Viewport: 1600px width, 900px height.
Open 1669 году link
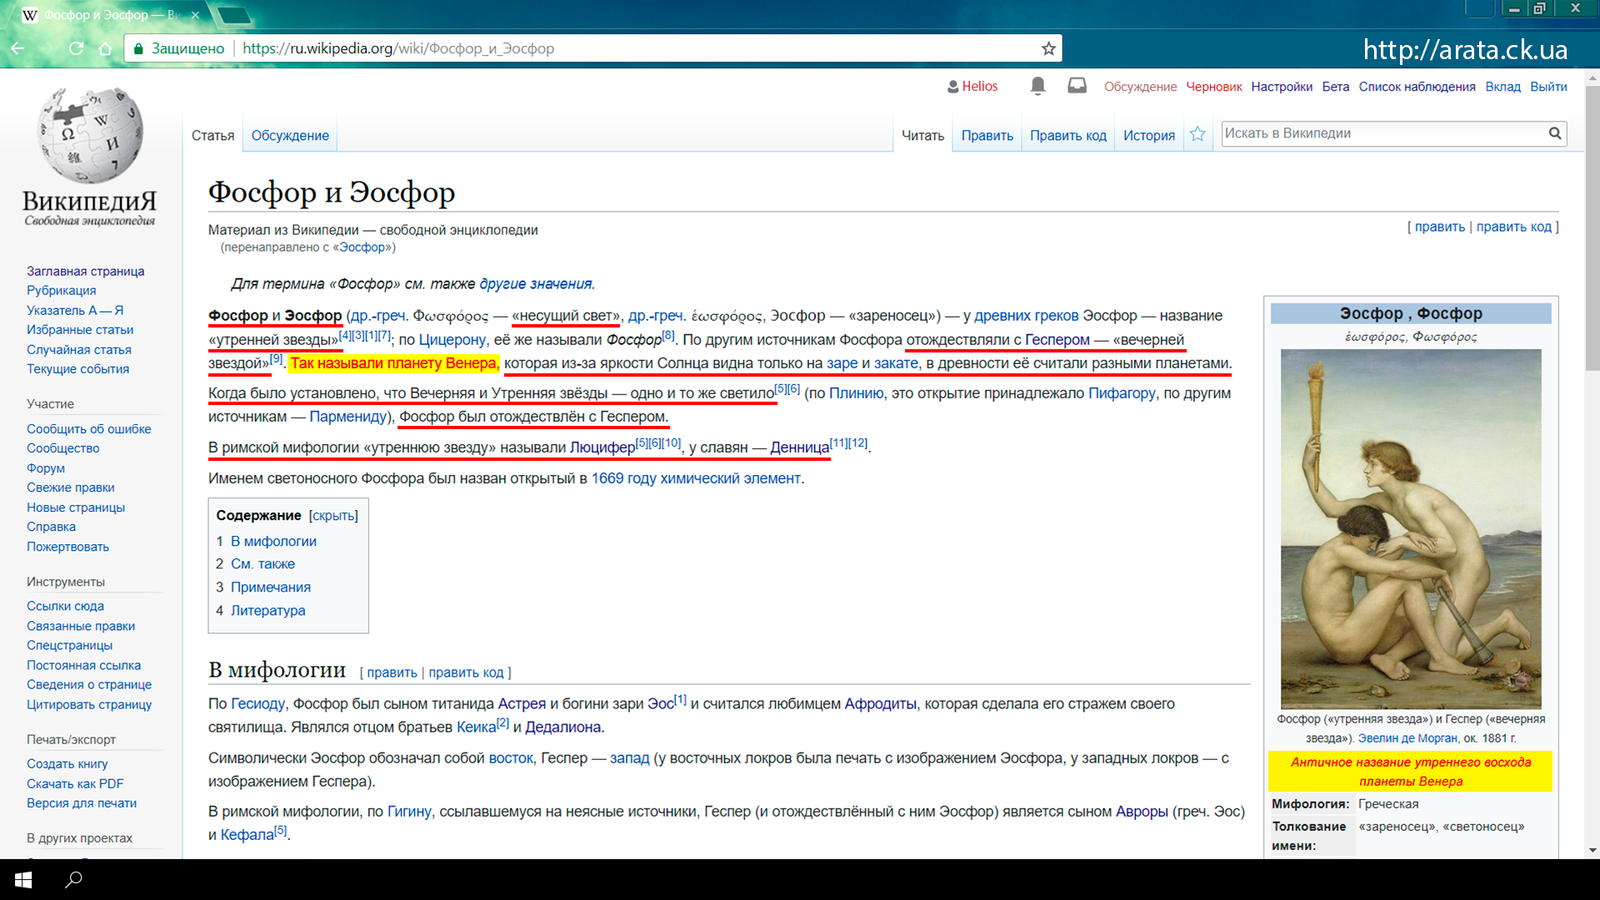[624, 478]
